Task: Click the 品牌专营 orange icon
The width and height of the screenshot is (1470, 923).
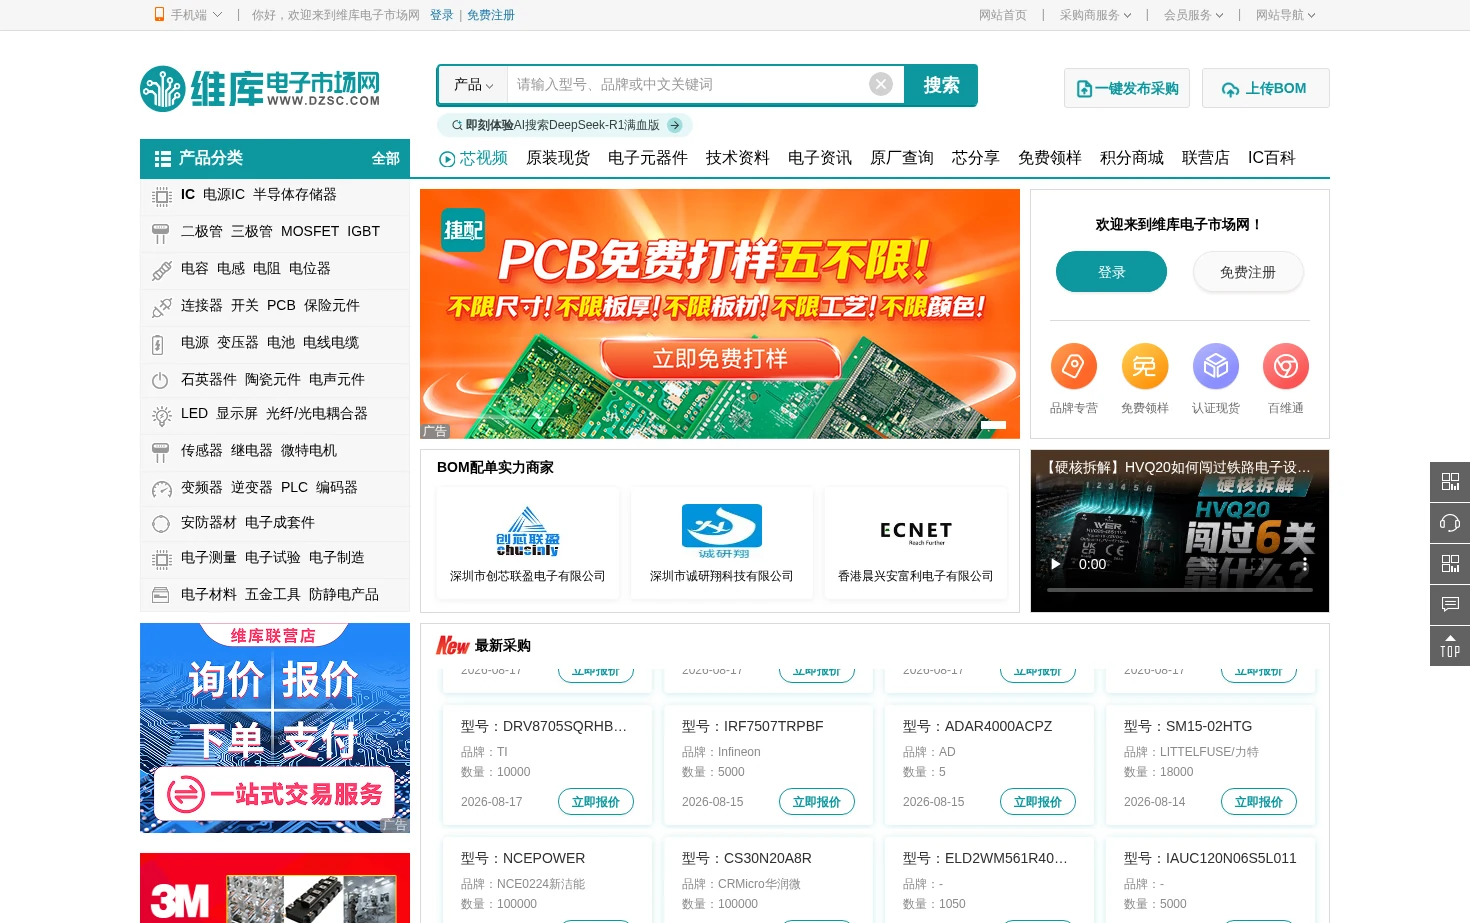Action: pos(1074,366)
